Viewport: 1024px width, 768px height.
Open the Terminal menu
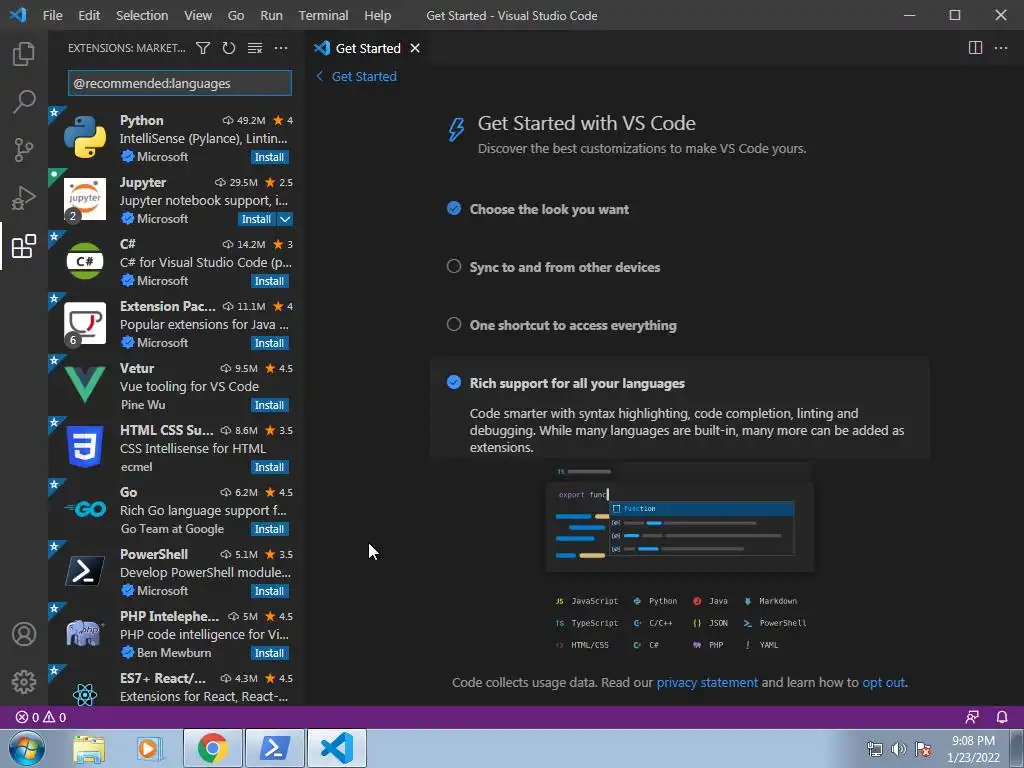[323, 15]
